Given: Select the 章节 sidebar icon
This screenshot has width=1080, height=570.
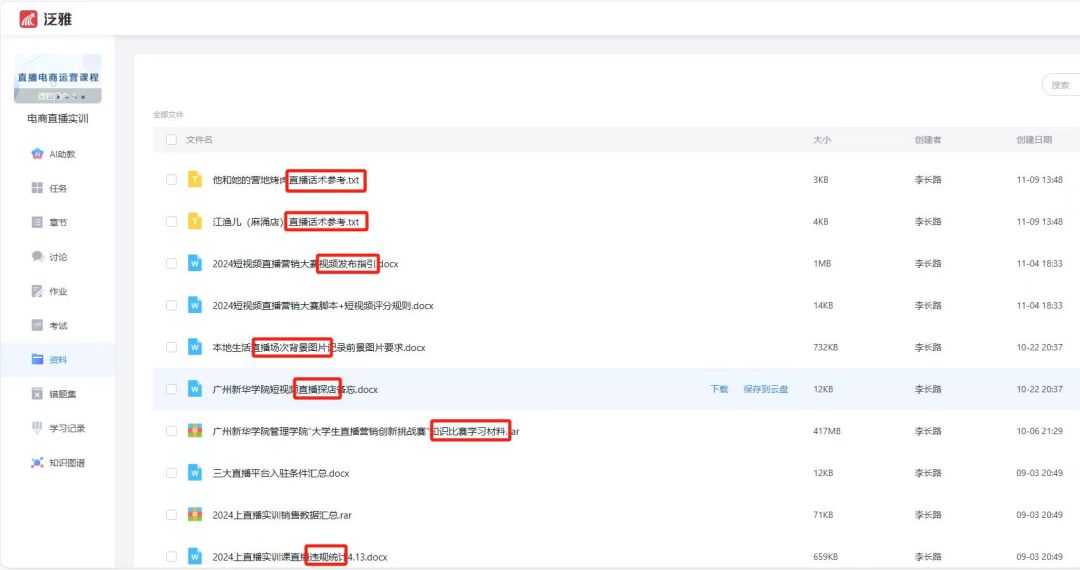Looking at the screenshot, I should (x=38, y=222).
